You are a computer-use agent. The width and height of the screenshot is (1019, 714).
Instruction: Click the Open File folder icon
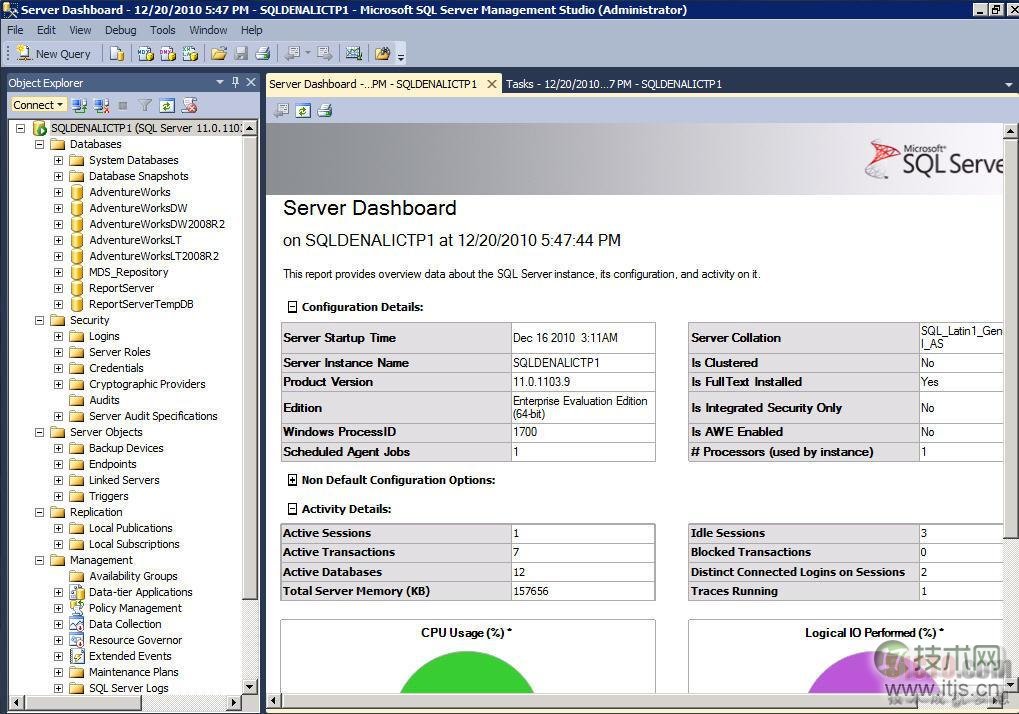(219, 54)
